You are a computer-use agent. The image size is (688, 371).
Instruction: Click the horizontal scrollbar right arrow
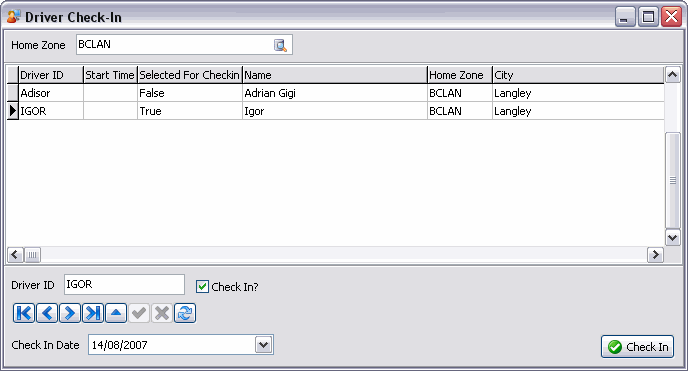(655, 255)
